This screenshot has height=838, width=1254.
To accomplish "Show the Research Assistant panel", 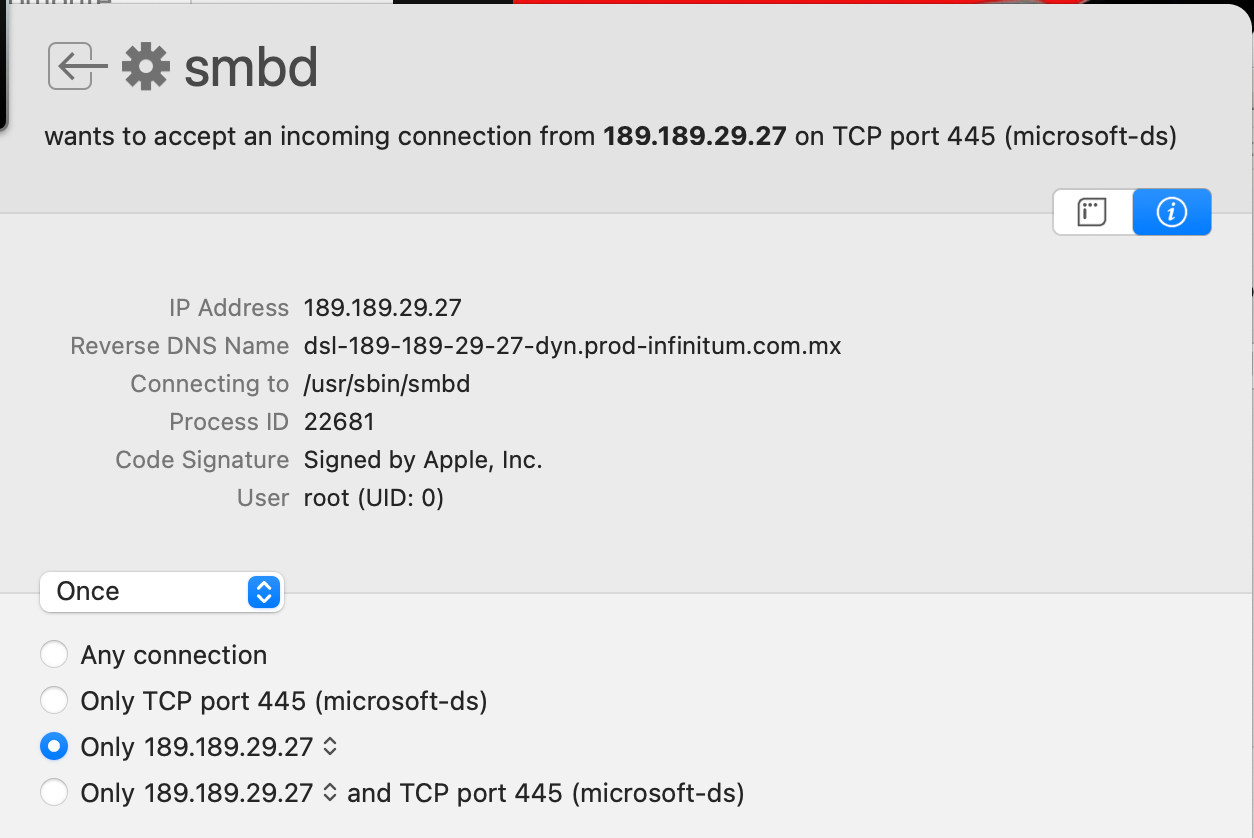I will pyautogui.click(x=1092, y=212).
